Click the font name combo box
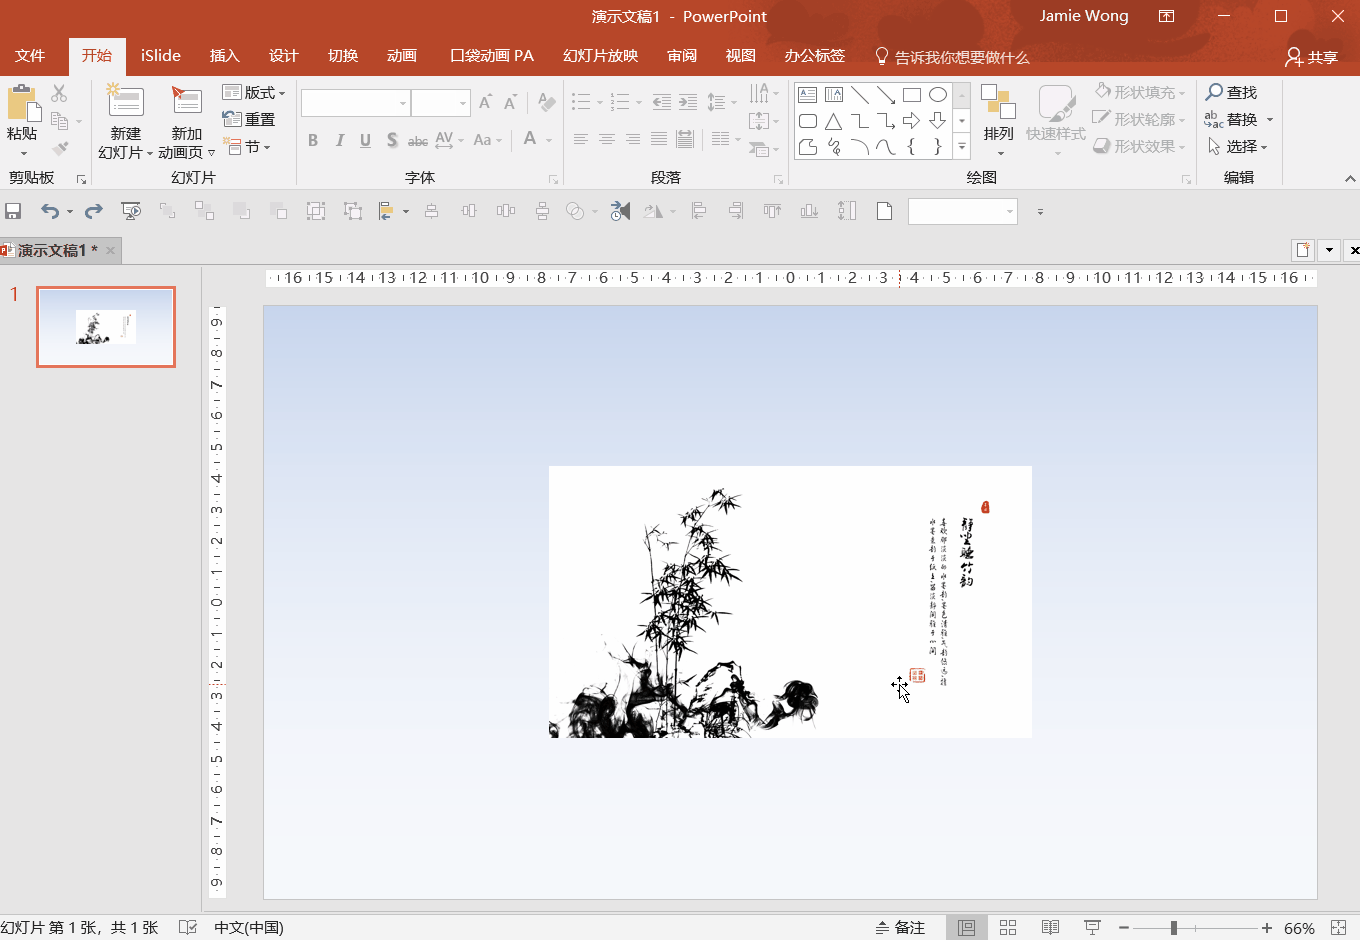Image resolution: width=1360 pixels, height=940 pixels. (x=356, y=103)
